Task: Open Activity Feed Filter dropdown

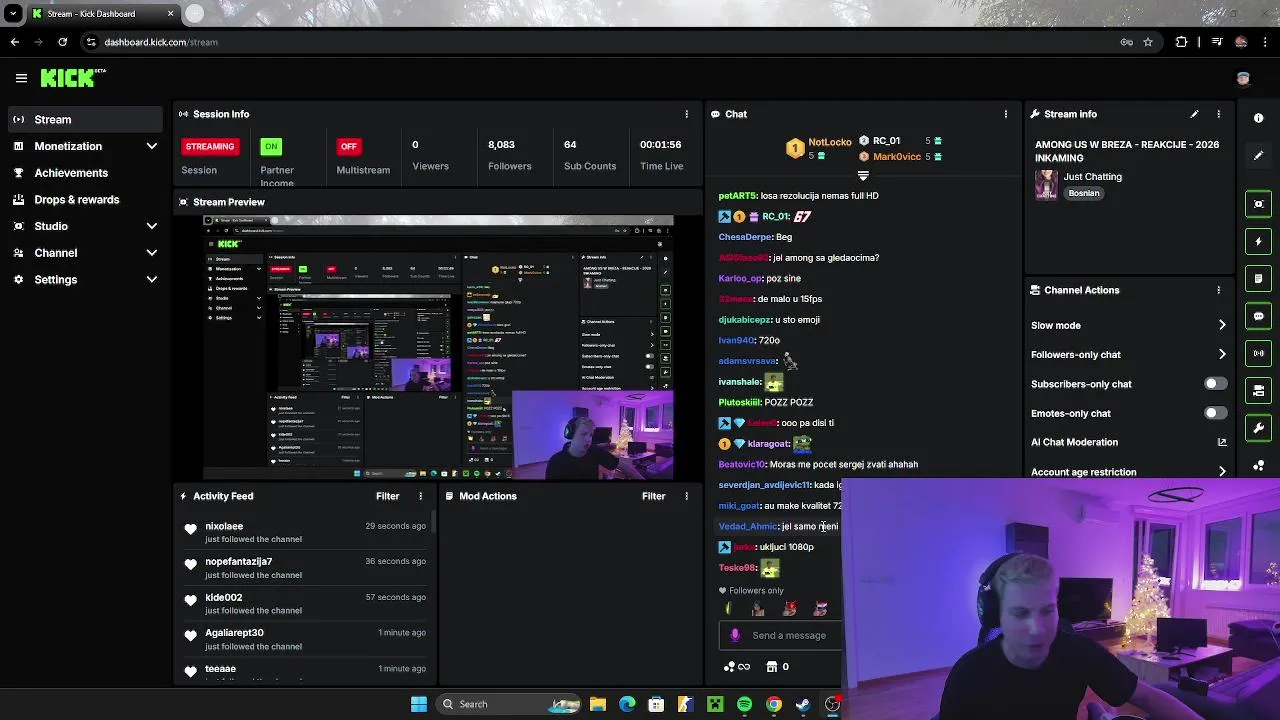Action: pos(387,496)
